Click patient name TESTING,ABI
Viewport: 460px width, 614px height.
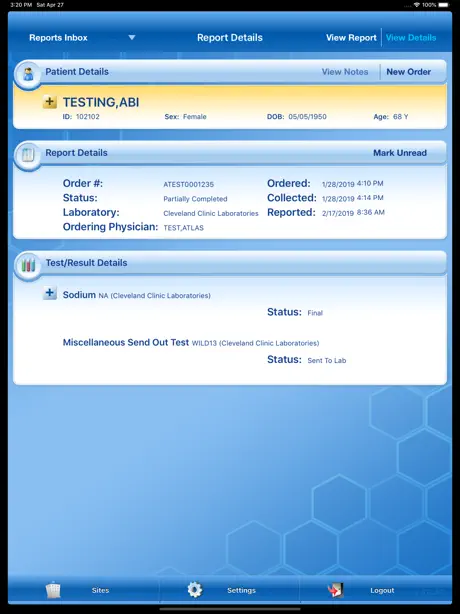click(x=101, y=102)
